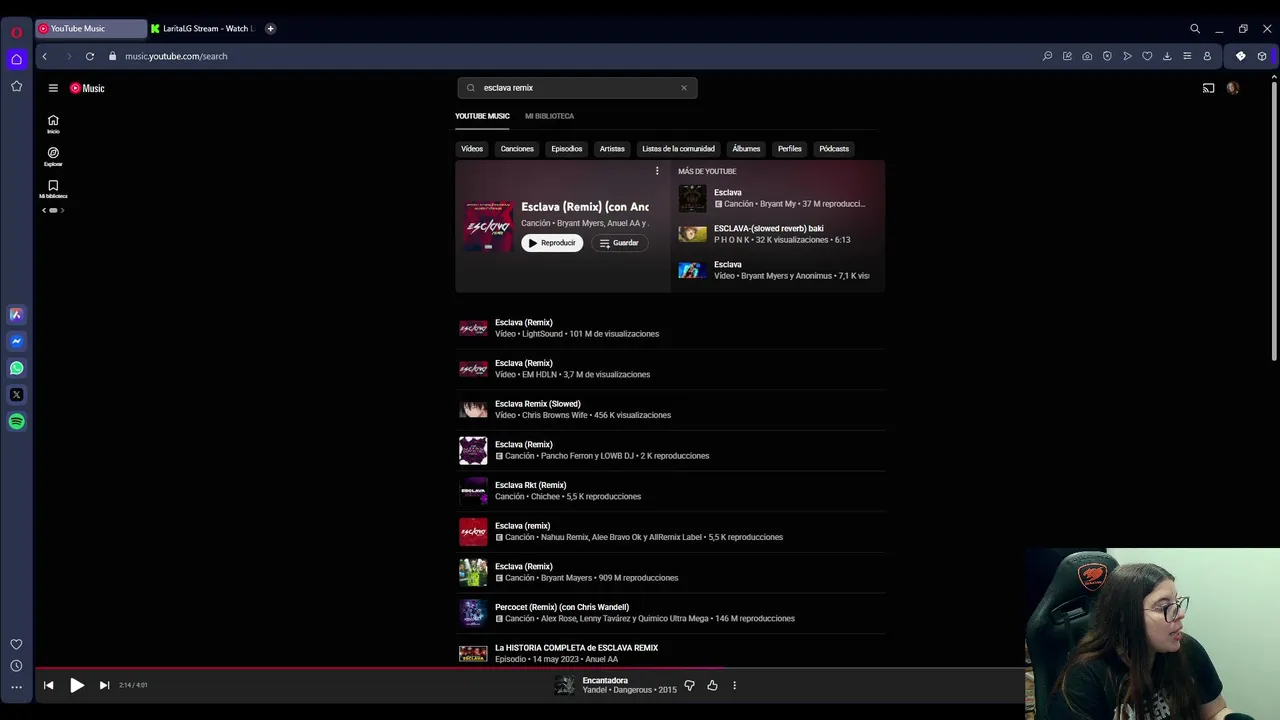Switch to the LaritaLG Stream browser tab

coord(203,29)
